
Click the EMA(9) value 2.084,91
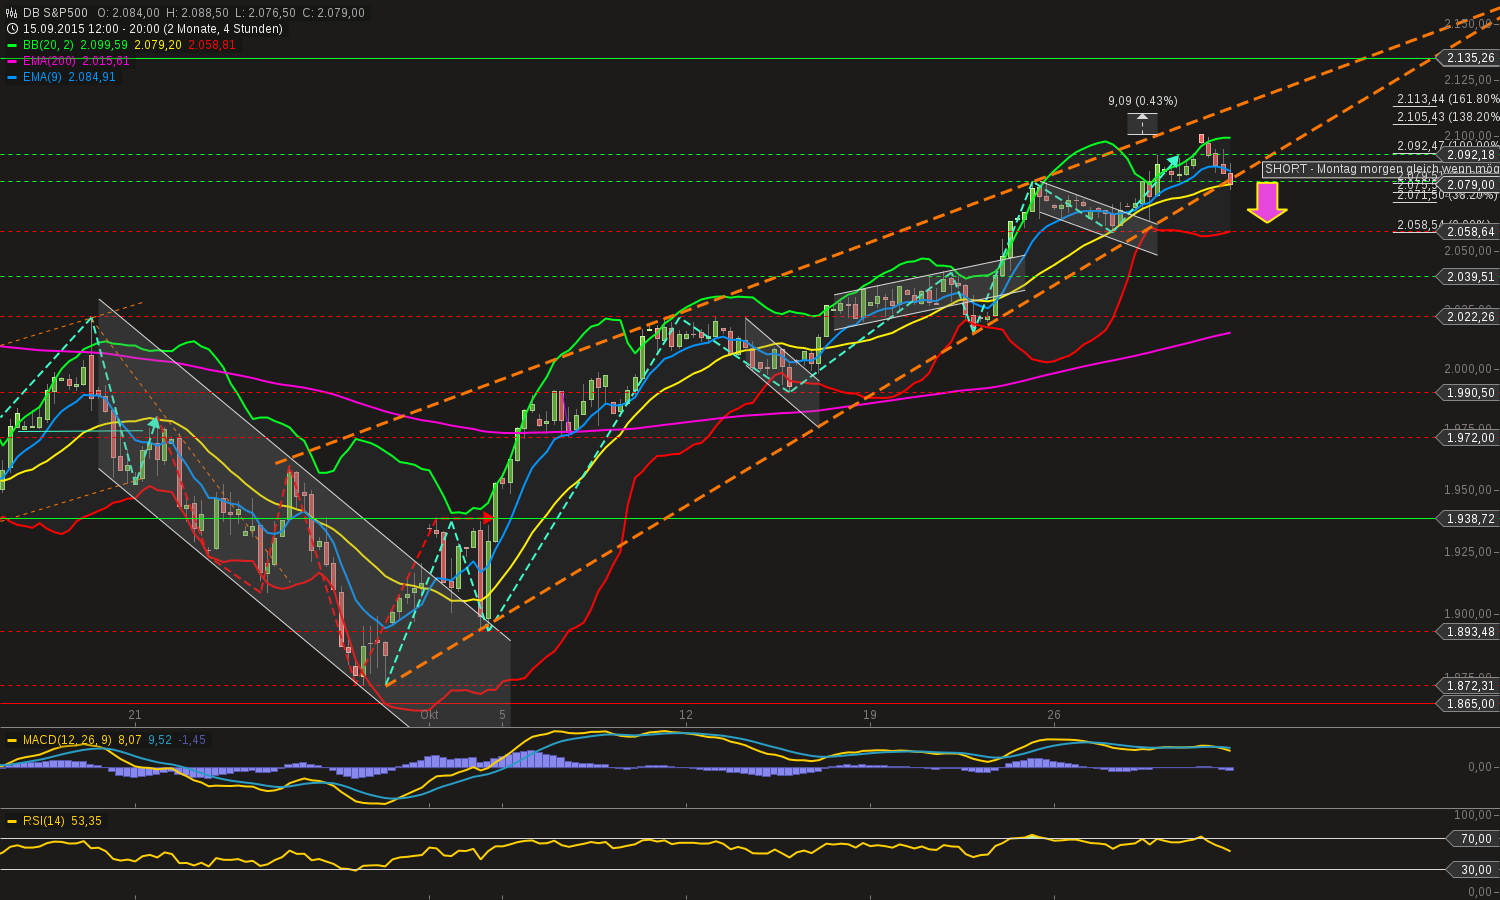[92, 77]
